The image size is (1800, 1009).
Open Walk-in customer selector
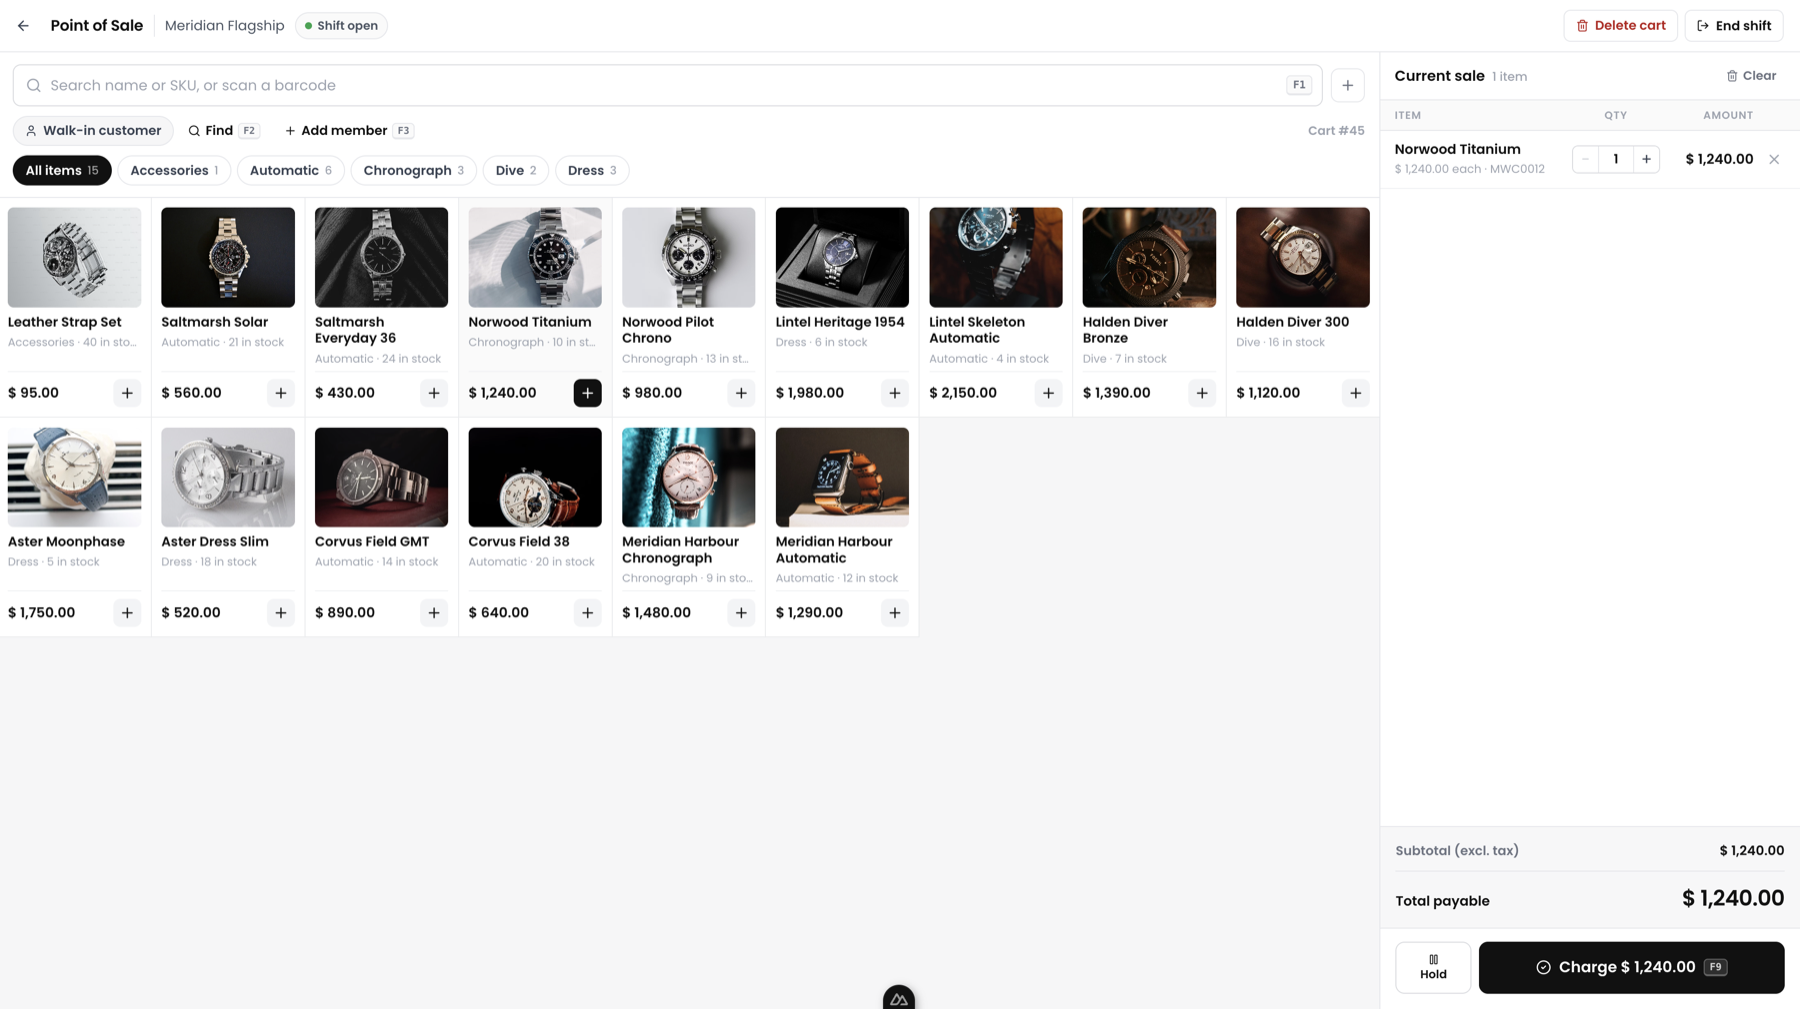coord(93,131)
